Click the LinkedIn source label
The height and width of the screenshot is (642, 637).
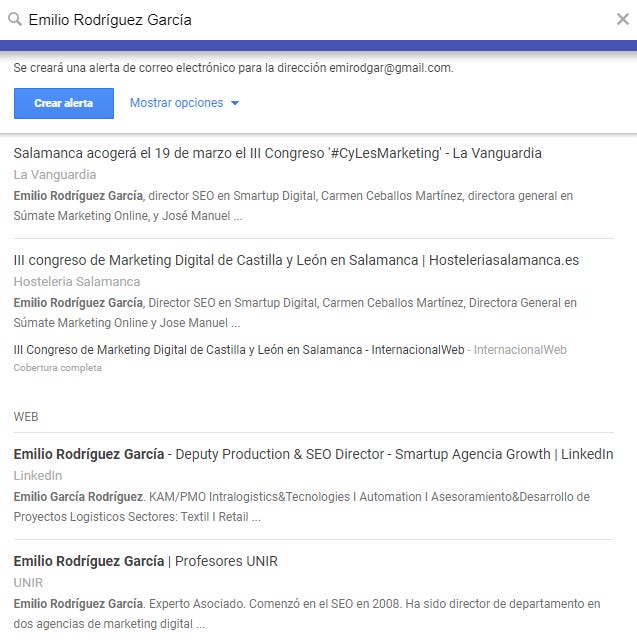(x=38, y=476)
